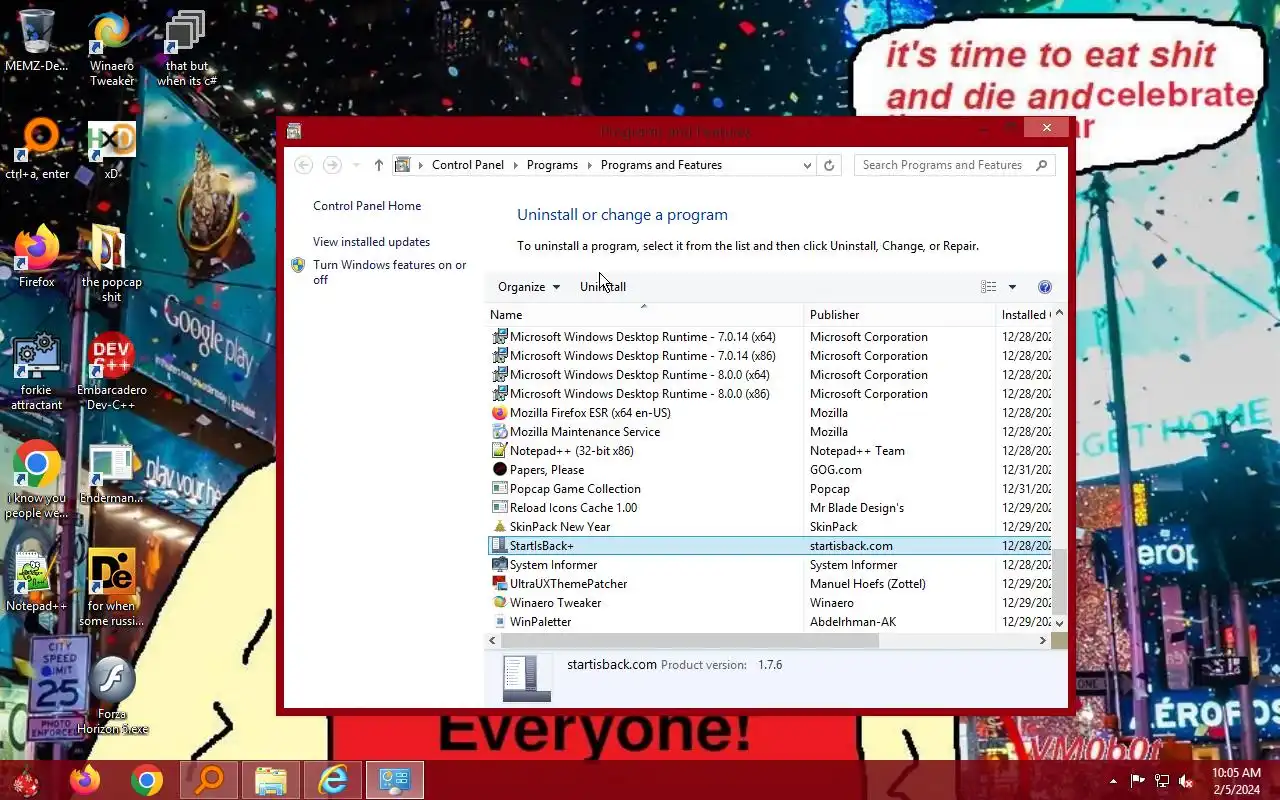Click the vertical scrollbar down arrow
1280x800 pixels.
pos(1060,623)
